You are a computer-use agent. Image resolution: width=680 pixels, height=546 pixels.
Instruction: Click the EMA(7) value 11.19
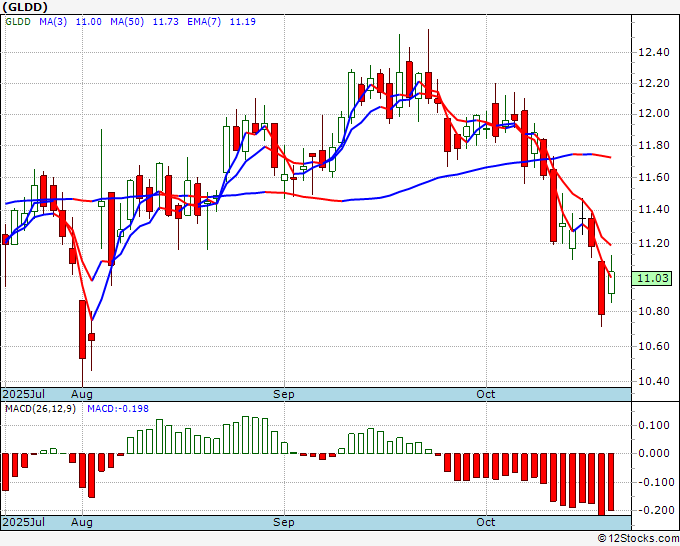(x=242, y=22)
